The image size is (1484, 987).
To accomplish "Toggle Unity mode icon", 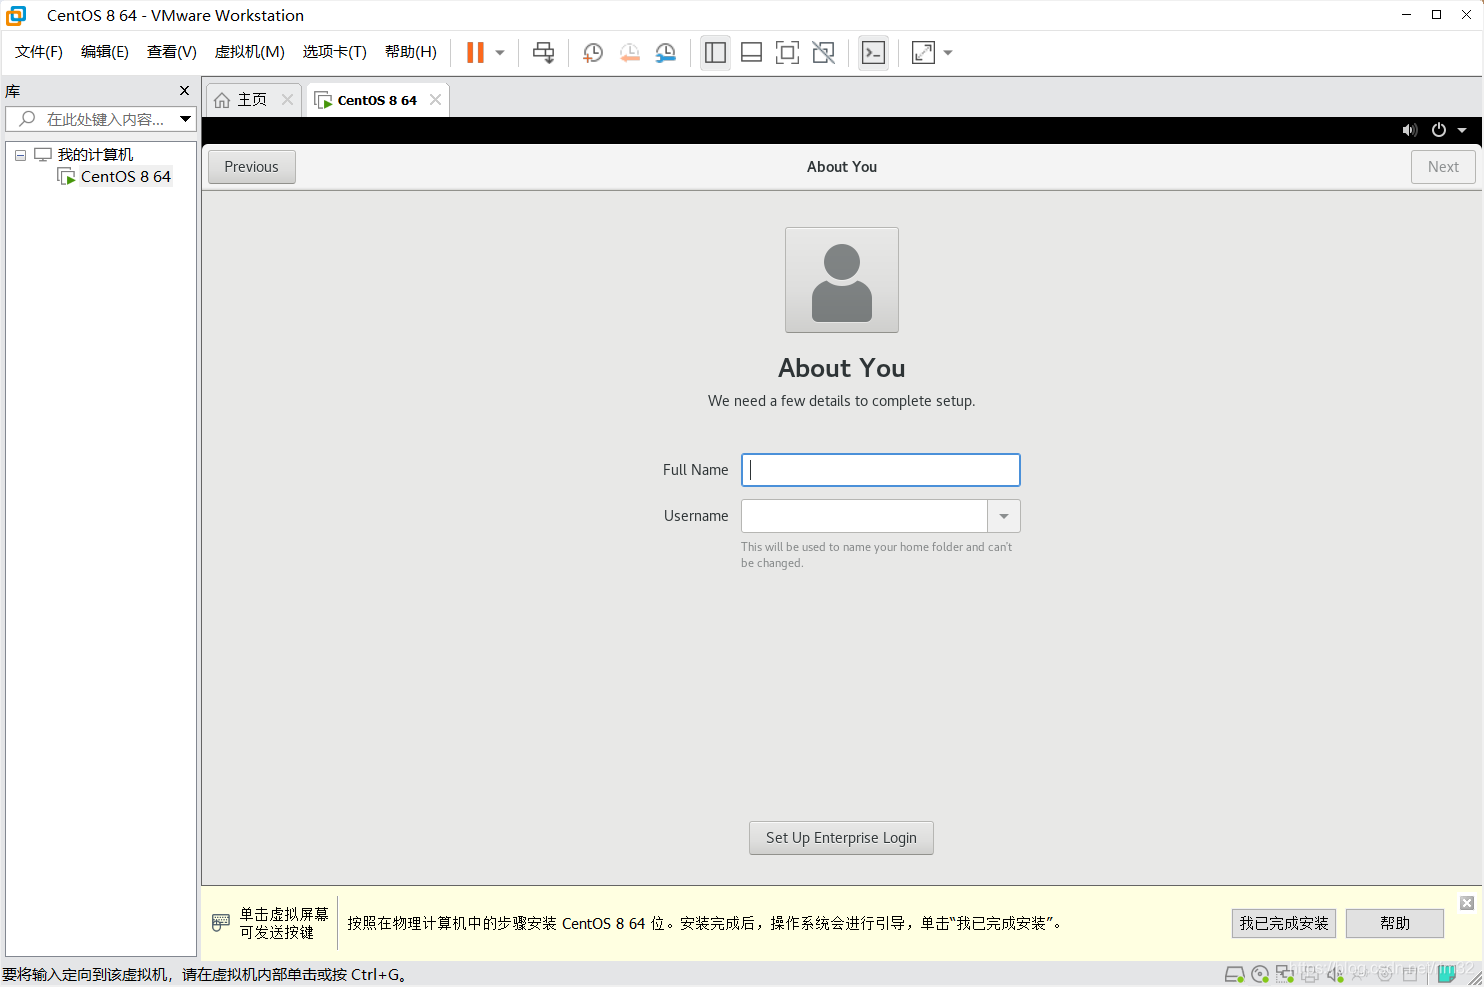I will pyautogui.click(x=823, y=53).
